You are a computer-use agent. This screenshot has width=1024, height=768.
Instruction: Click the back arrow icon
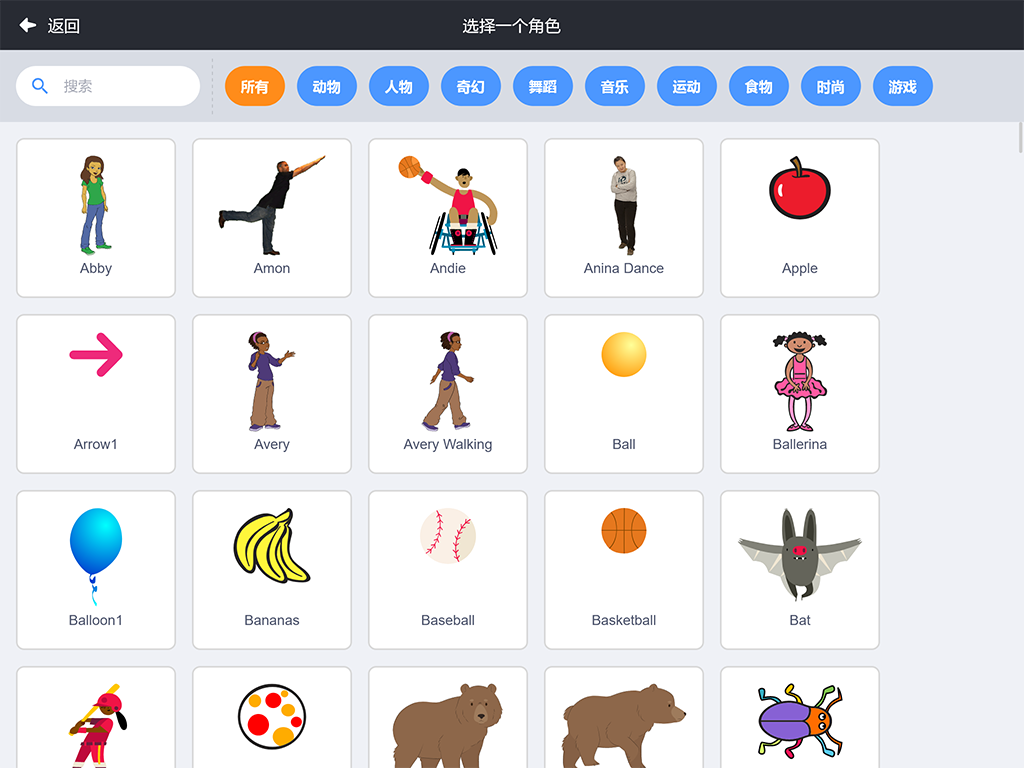click(x=27, y=25)
